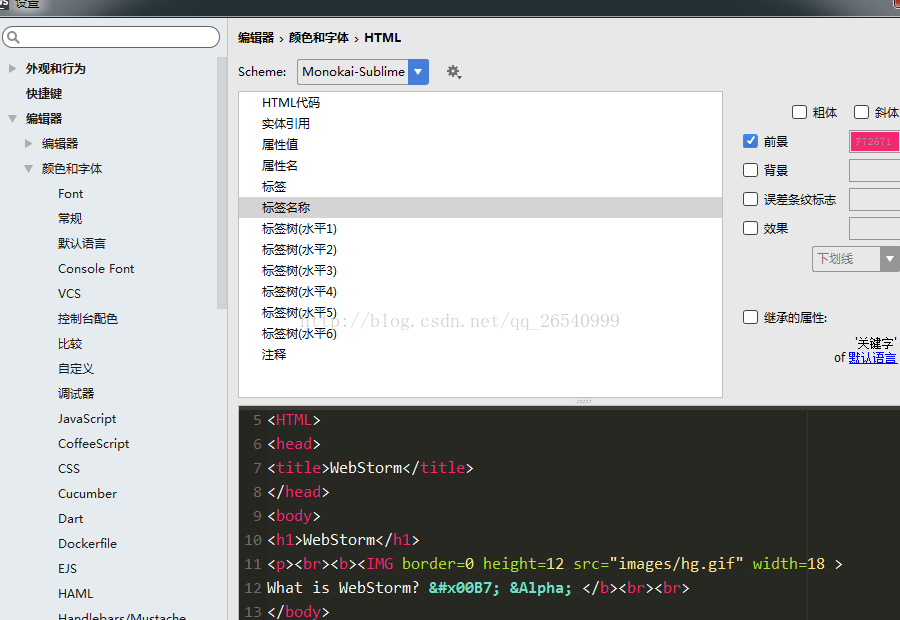The image size is (900, 620).
Task: Check the 背景 checkbox
Action: click(750, 170)
